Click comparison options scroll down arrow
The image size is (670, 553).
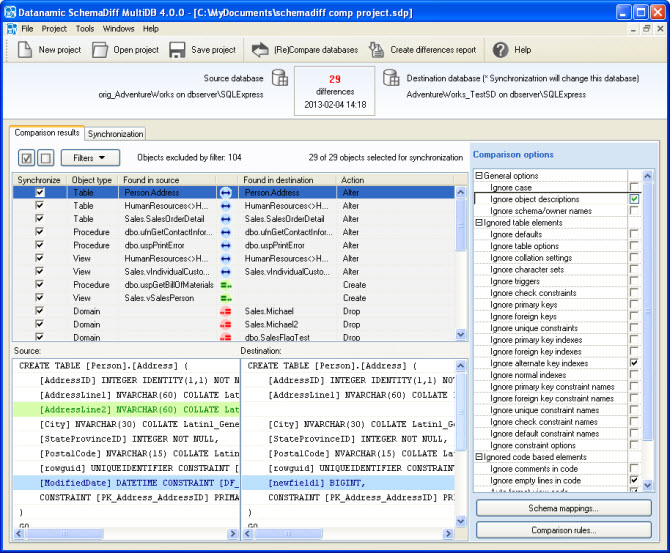(x=647, y=485)
